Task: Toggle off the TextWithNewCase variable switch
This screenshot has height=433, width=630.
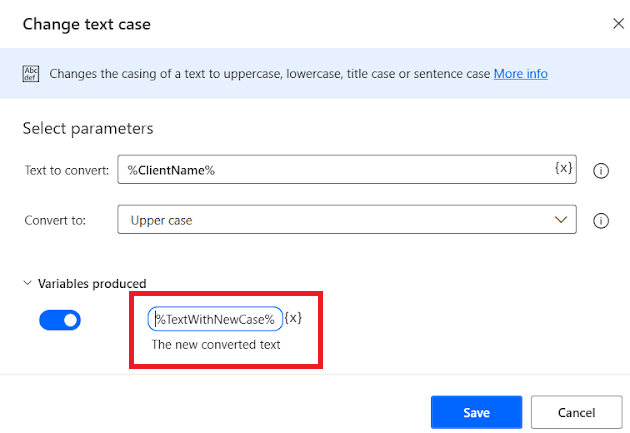Action: click(x=60, y=320)
